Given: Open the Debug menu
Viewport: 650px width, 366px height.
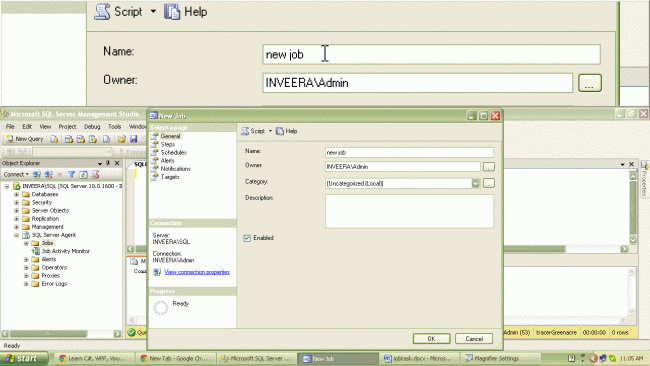Looking at the screenshot, I should (92, 126).
